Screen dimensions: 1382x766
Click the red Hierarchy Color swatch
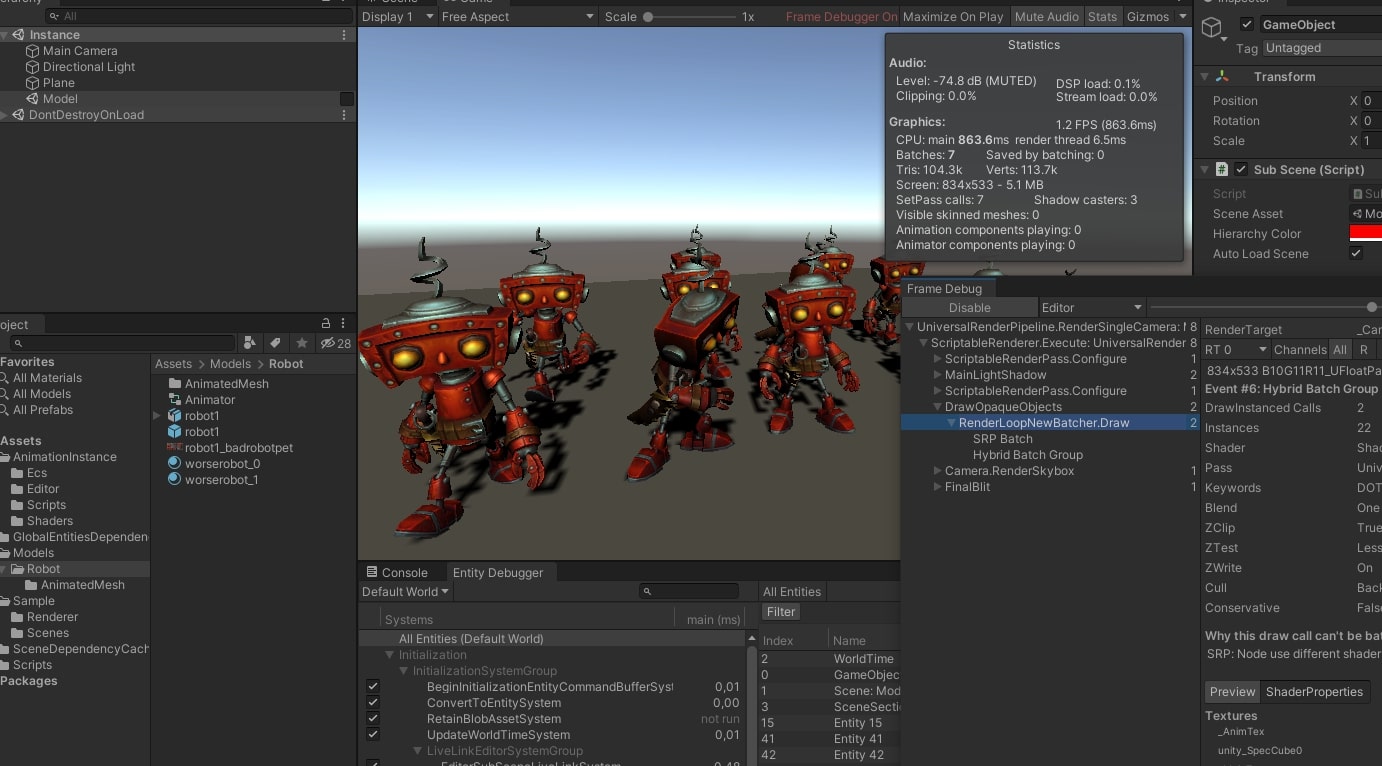click(x=1365, y=234)
